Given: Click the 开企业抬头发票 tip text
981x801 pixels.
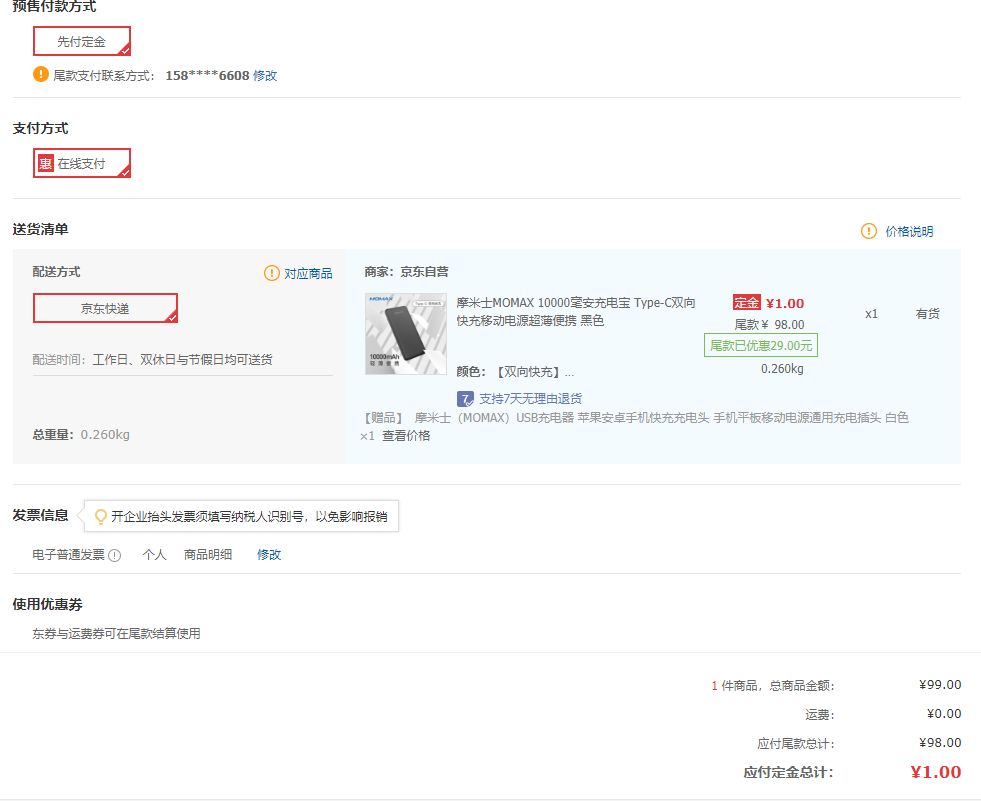Looking at the screenshot, I should (249, 516).
